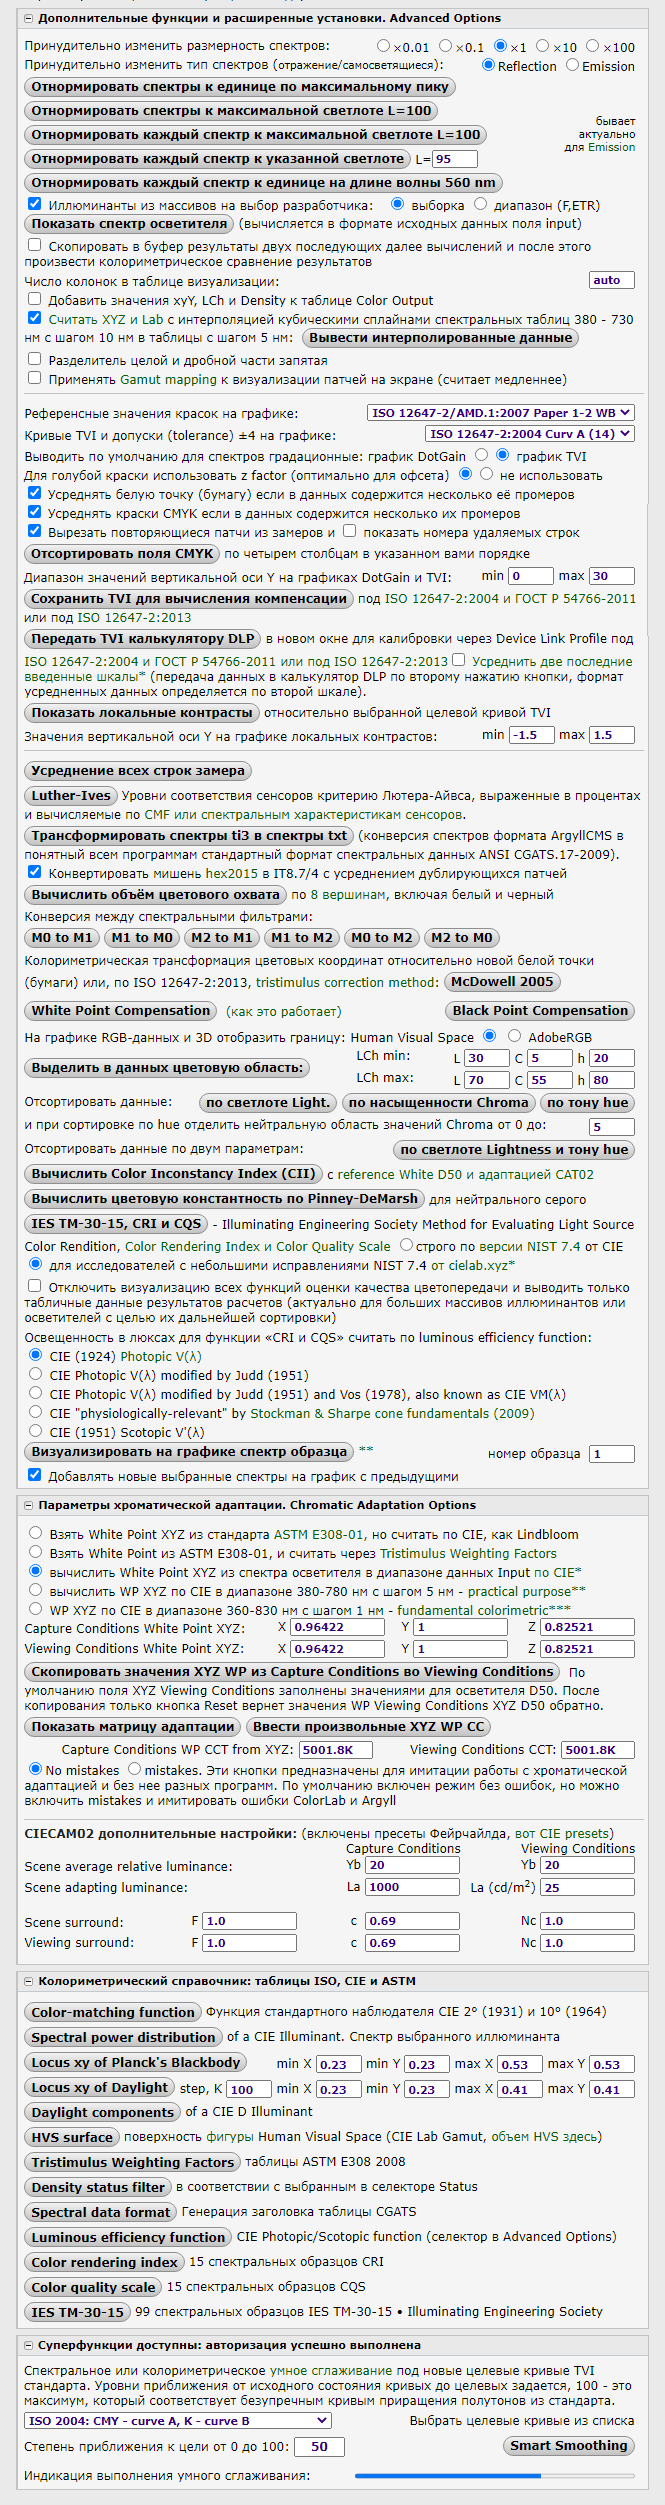The width and height of the screenshot is (665, 2505).
Task: Click Вычислить объём цветового охвата button
Action: (x=155, y=895)
